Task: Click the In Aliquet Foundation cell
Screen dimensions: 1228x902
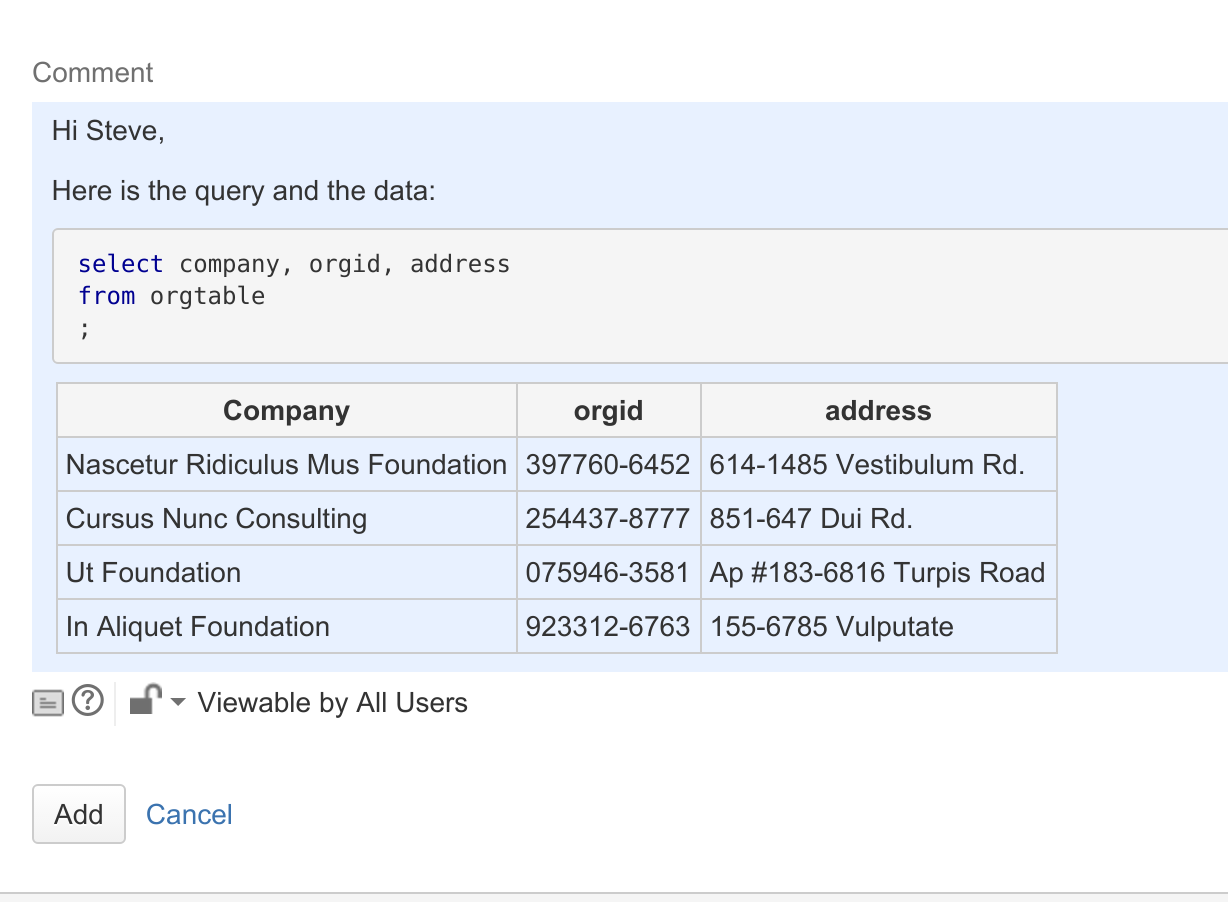Action: click(x=287, y=626)
